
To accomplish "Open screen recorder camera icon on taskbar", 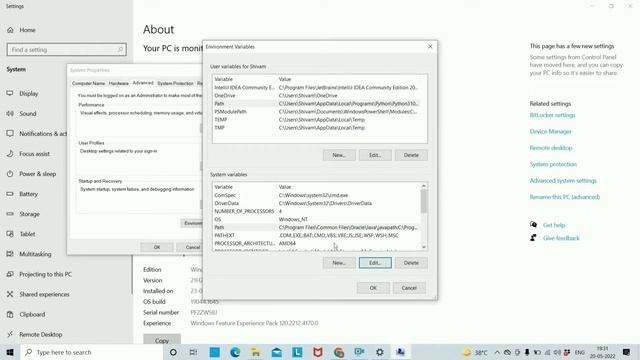I will pos(359,352).
